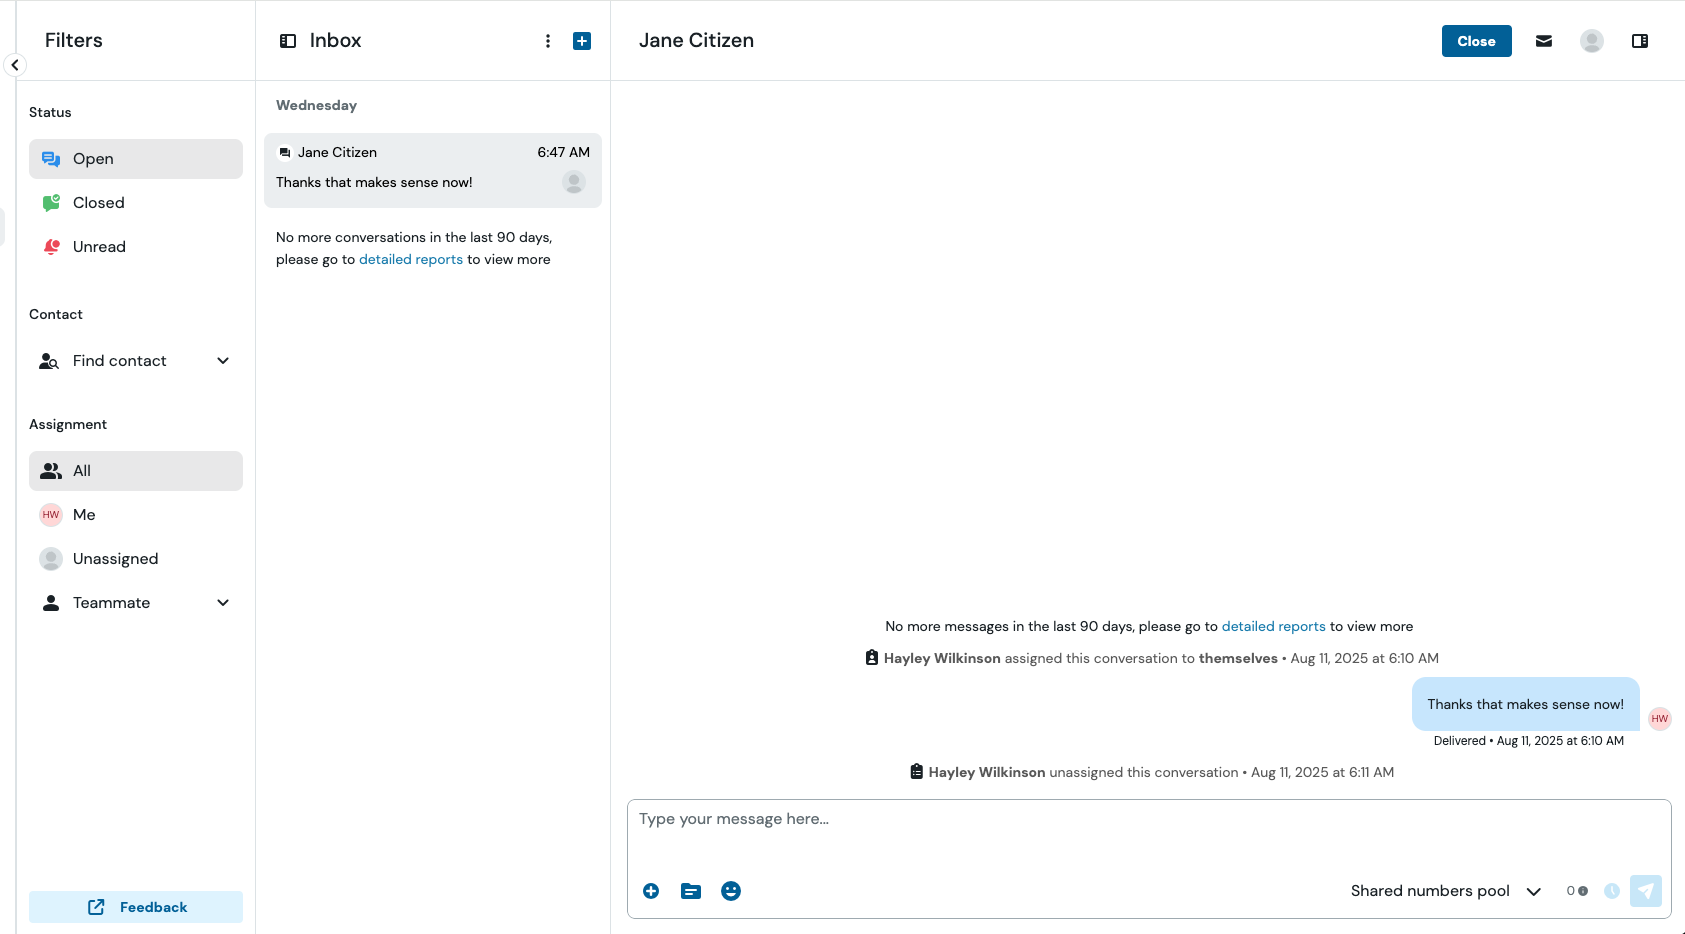The image size is (1685, 934).
Task: Start a new conversation with the plus icon
Action: (581, 40)
